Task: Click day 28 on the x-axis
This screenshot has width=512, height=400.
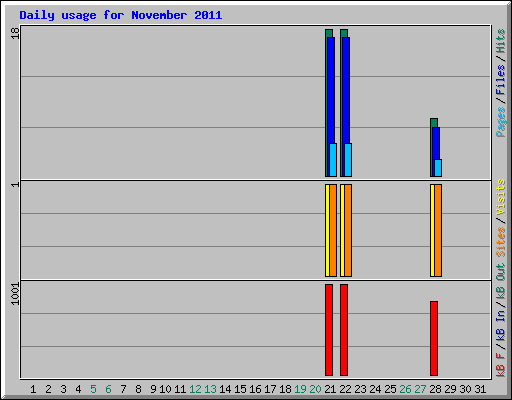Action: (435, 389)
